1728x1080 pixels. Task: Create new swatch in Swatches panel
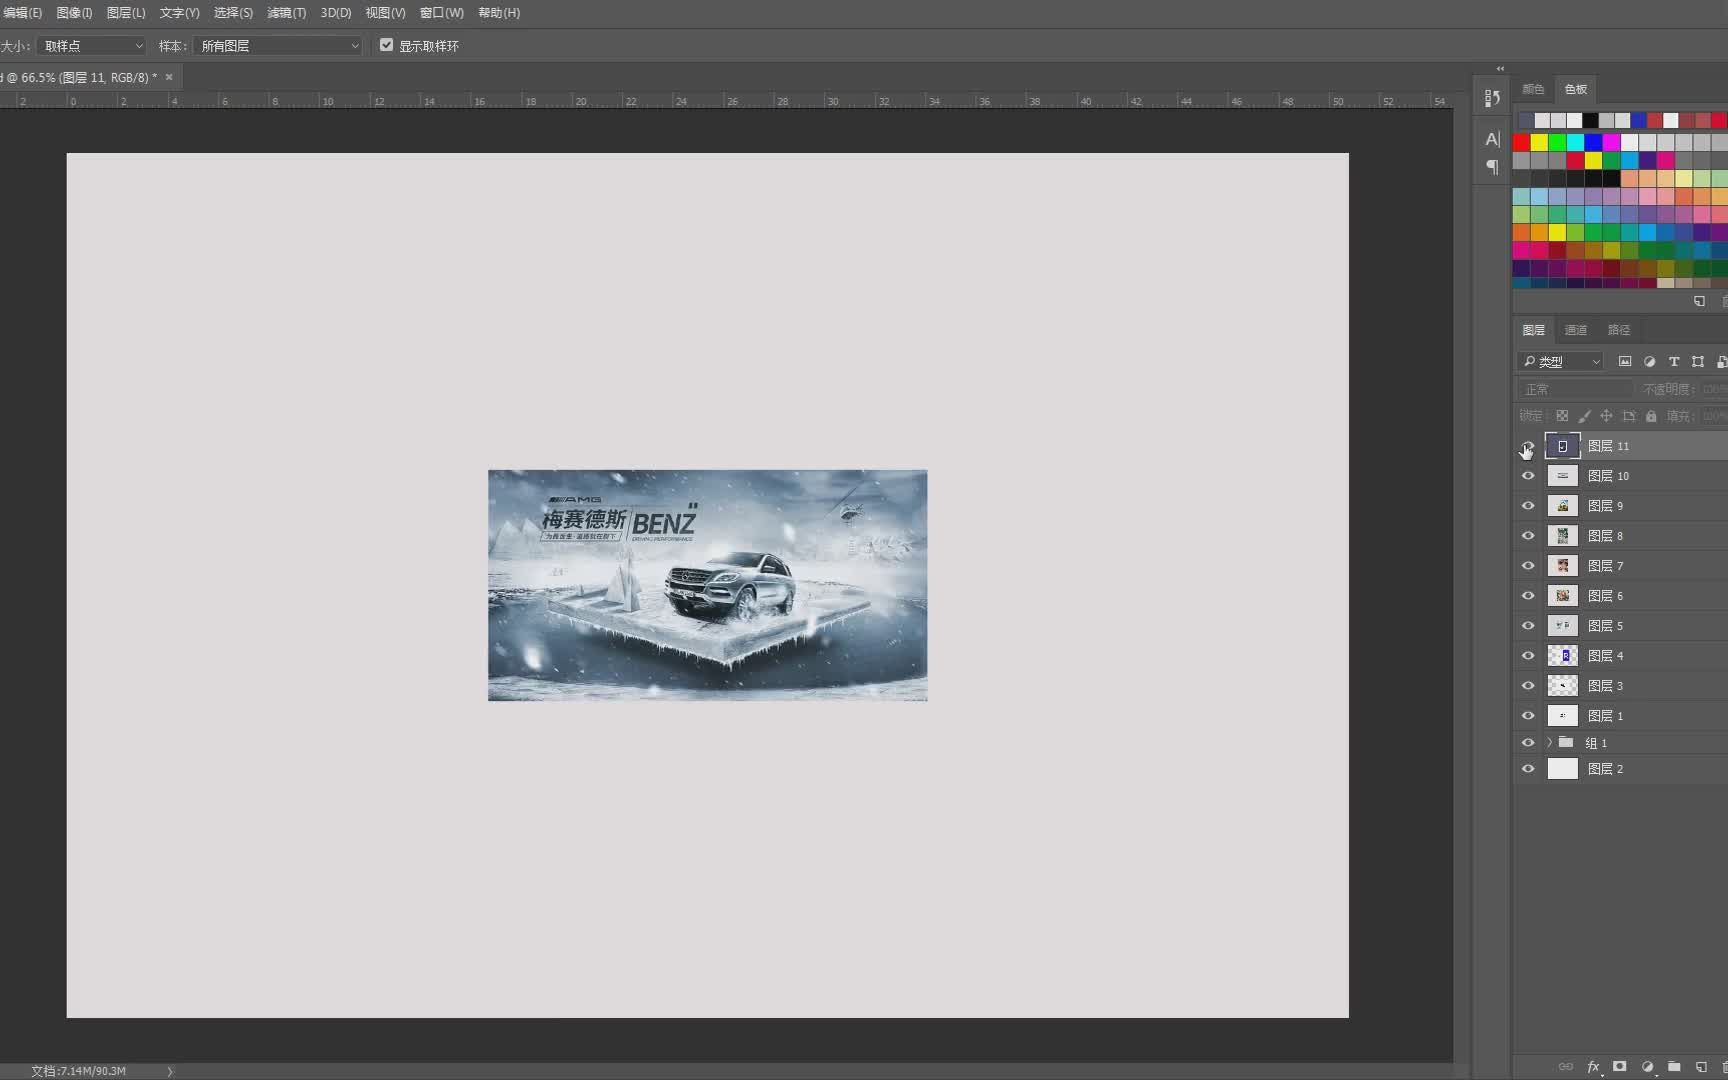[x=1699, y=301]
